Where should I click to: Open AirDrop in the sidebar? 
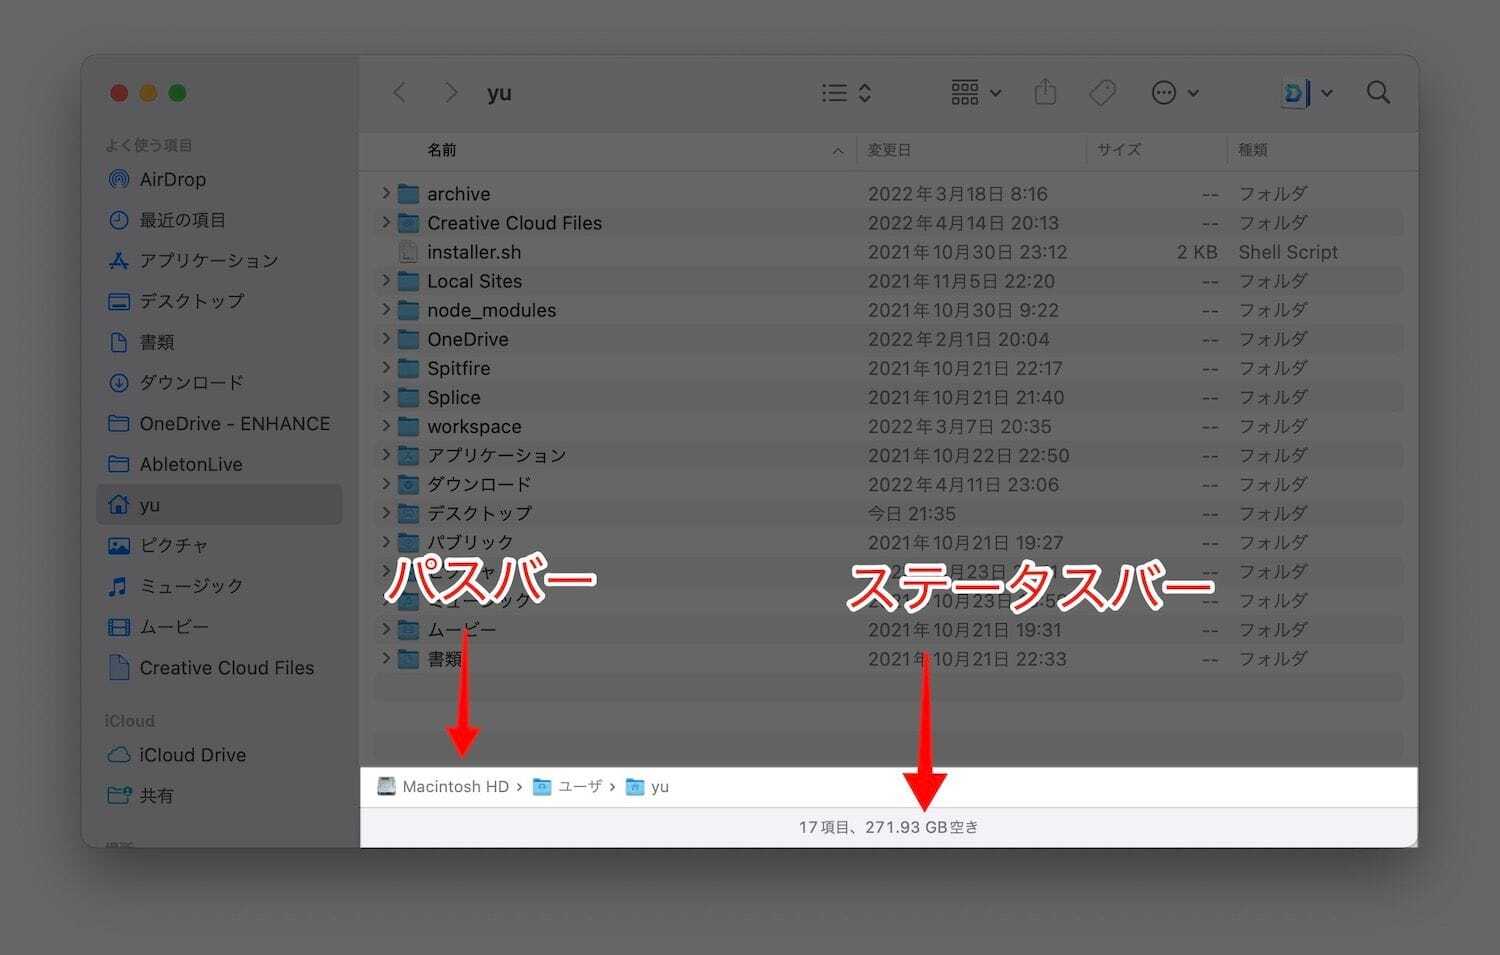[219, 180]
